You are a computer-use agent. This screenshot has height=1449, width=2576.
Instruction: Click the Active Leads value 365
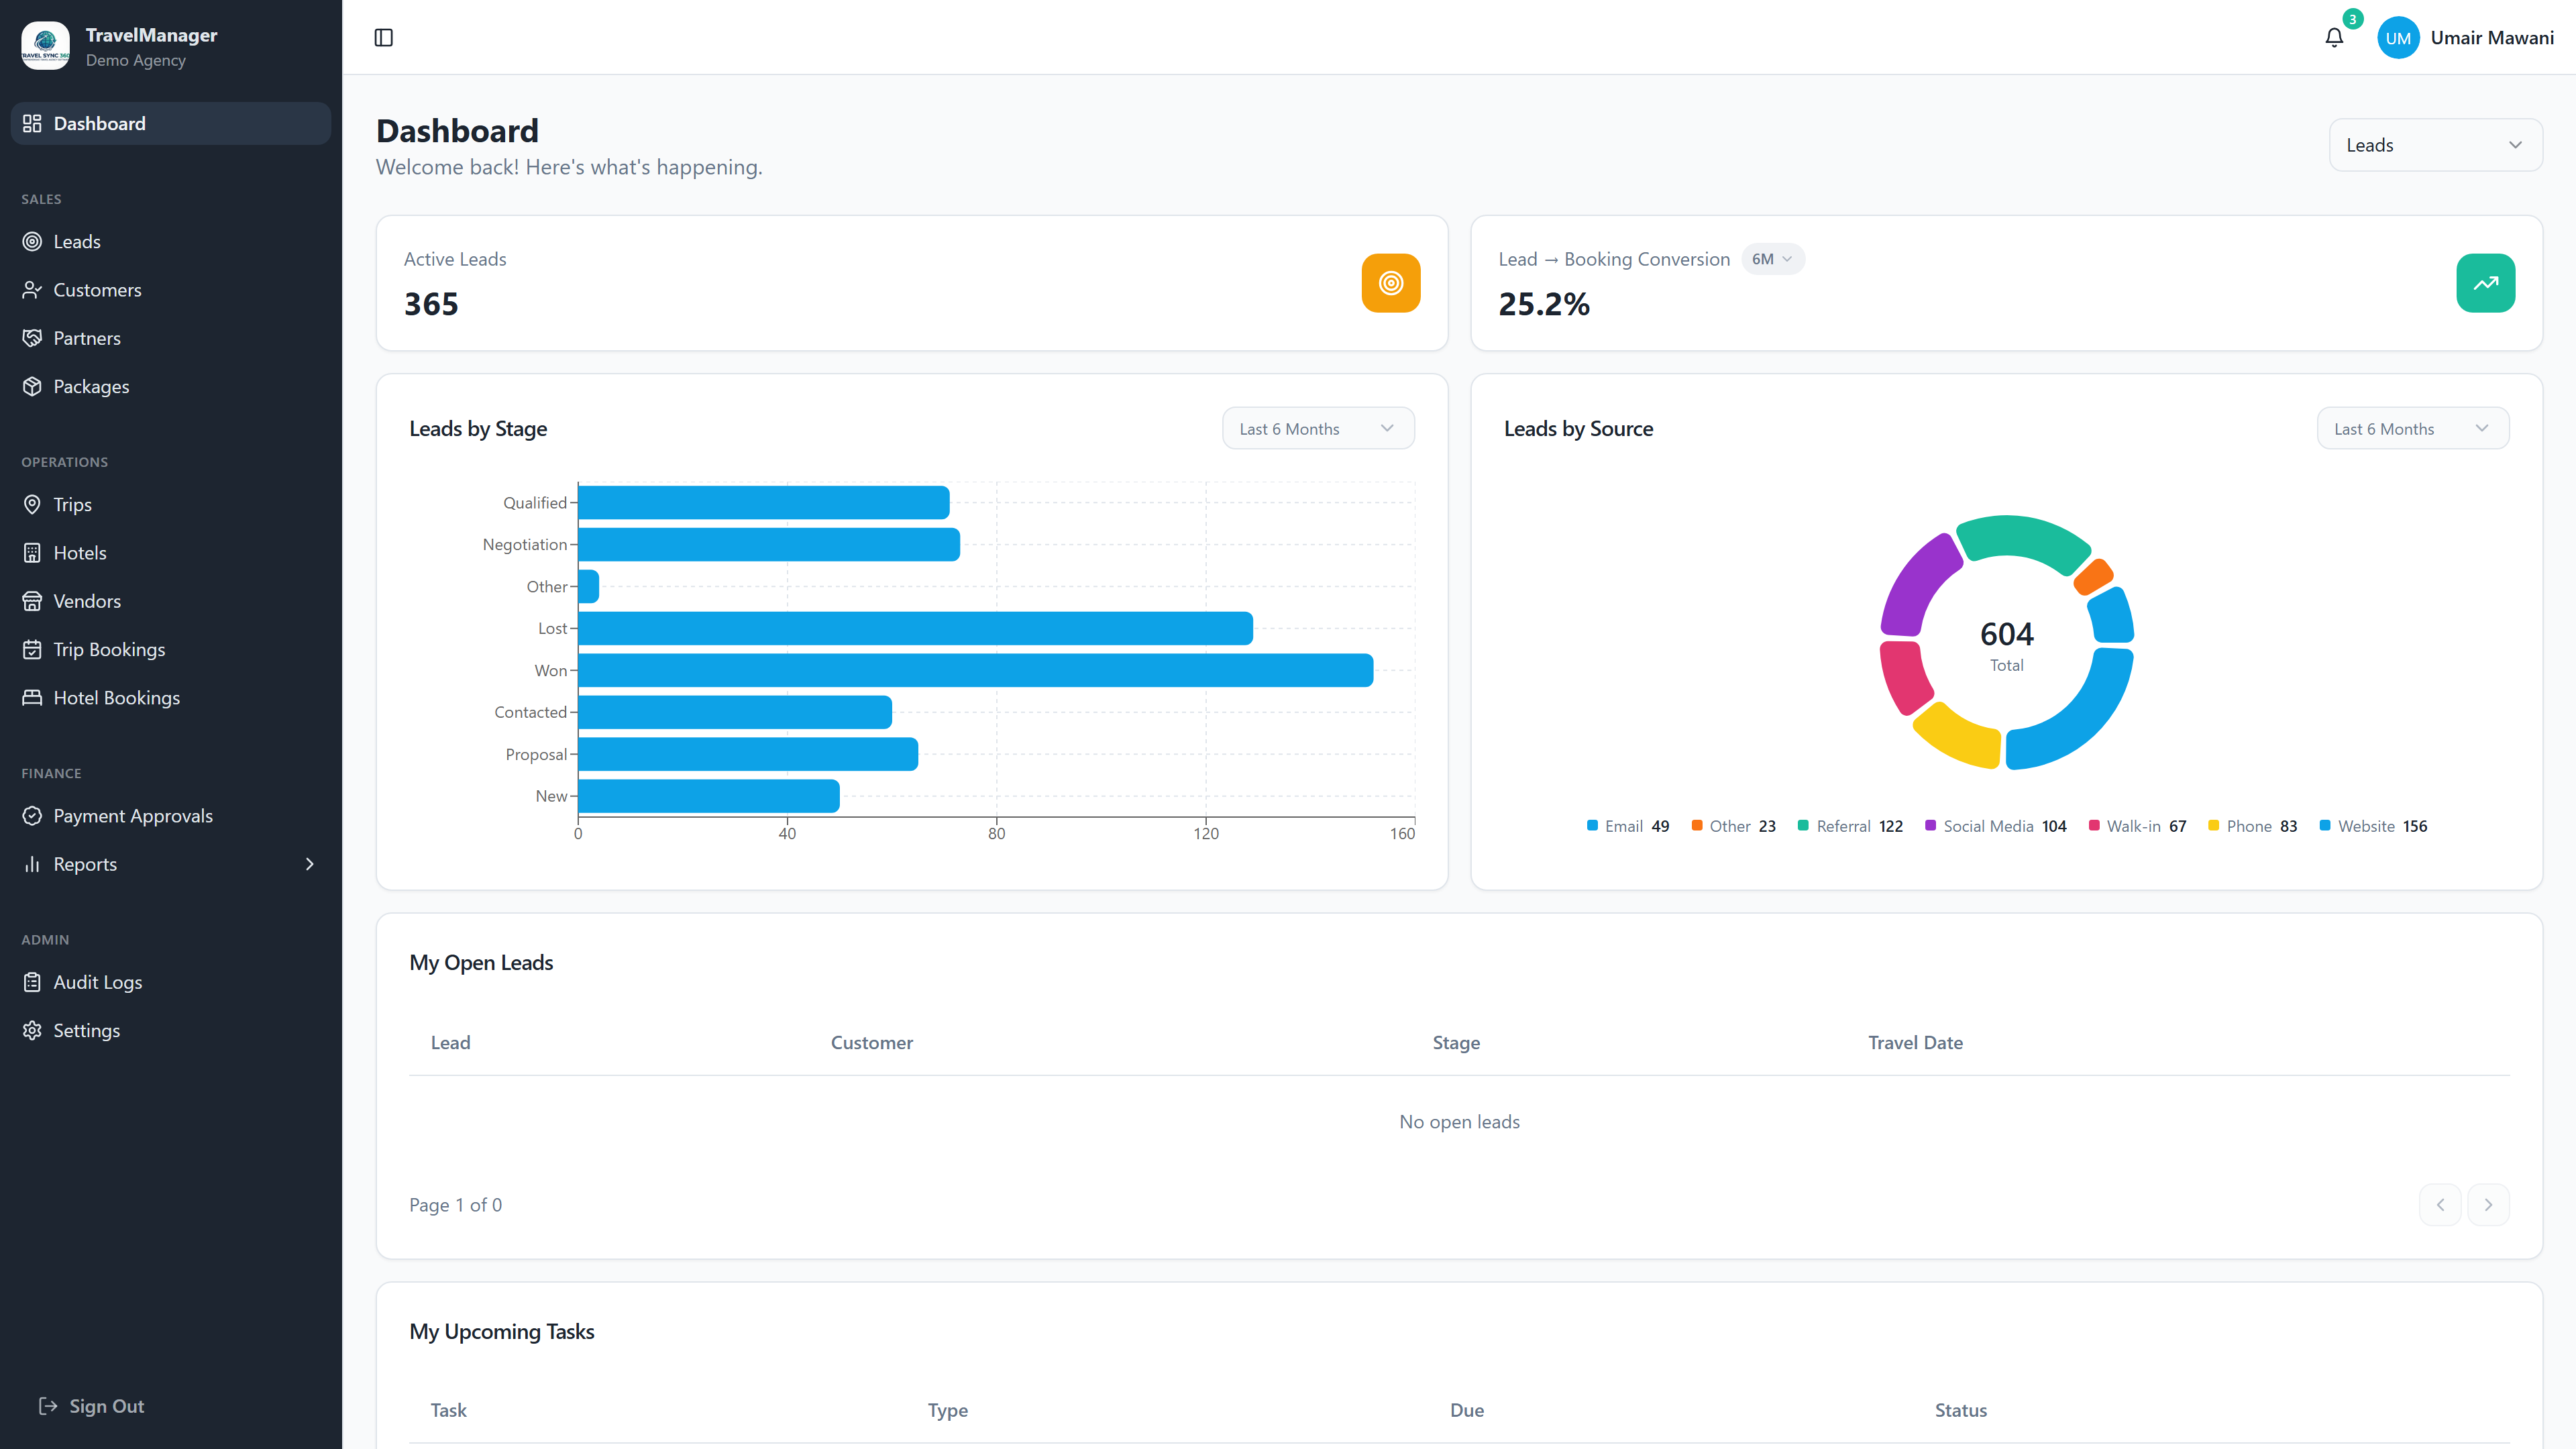[431, 304]
